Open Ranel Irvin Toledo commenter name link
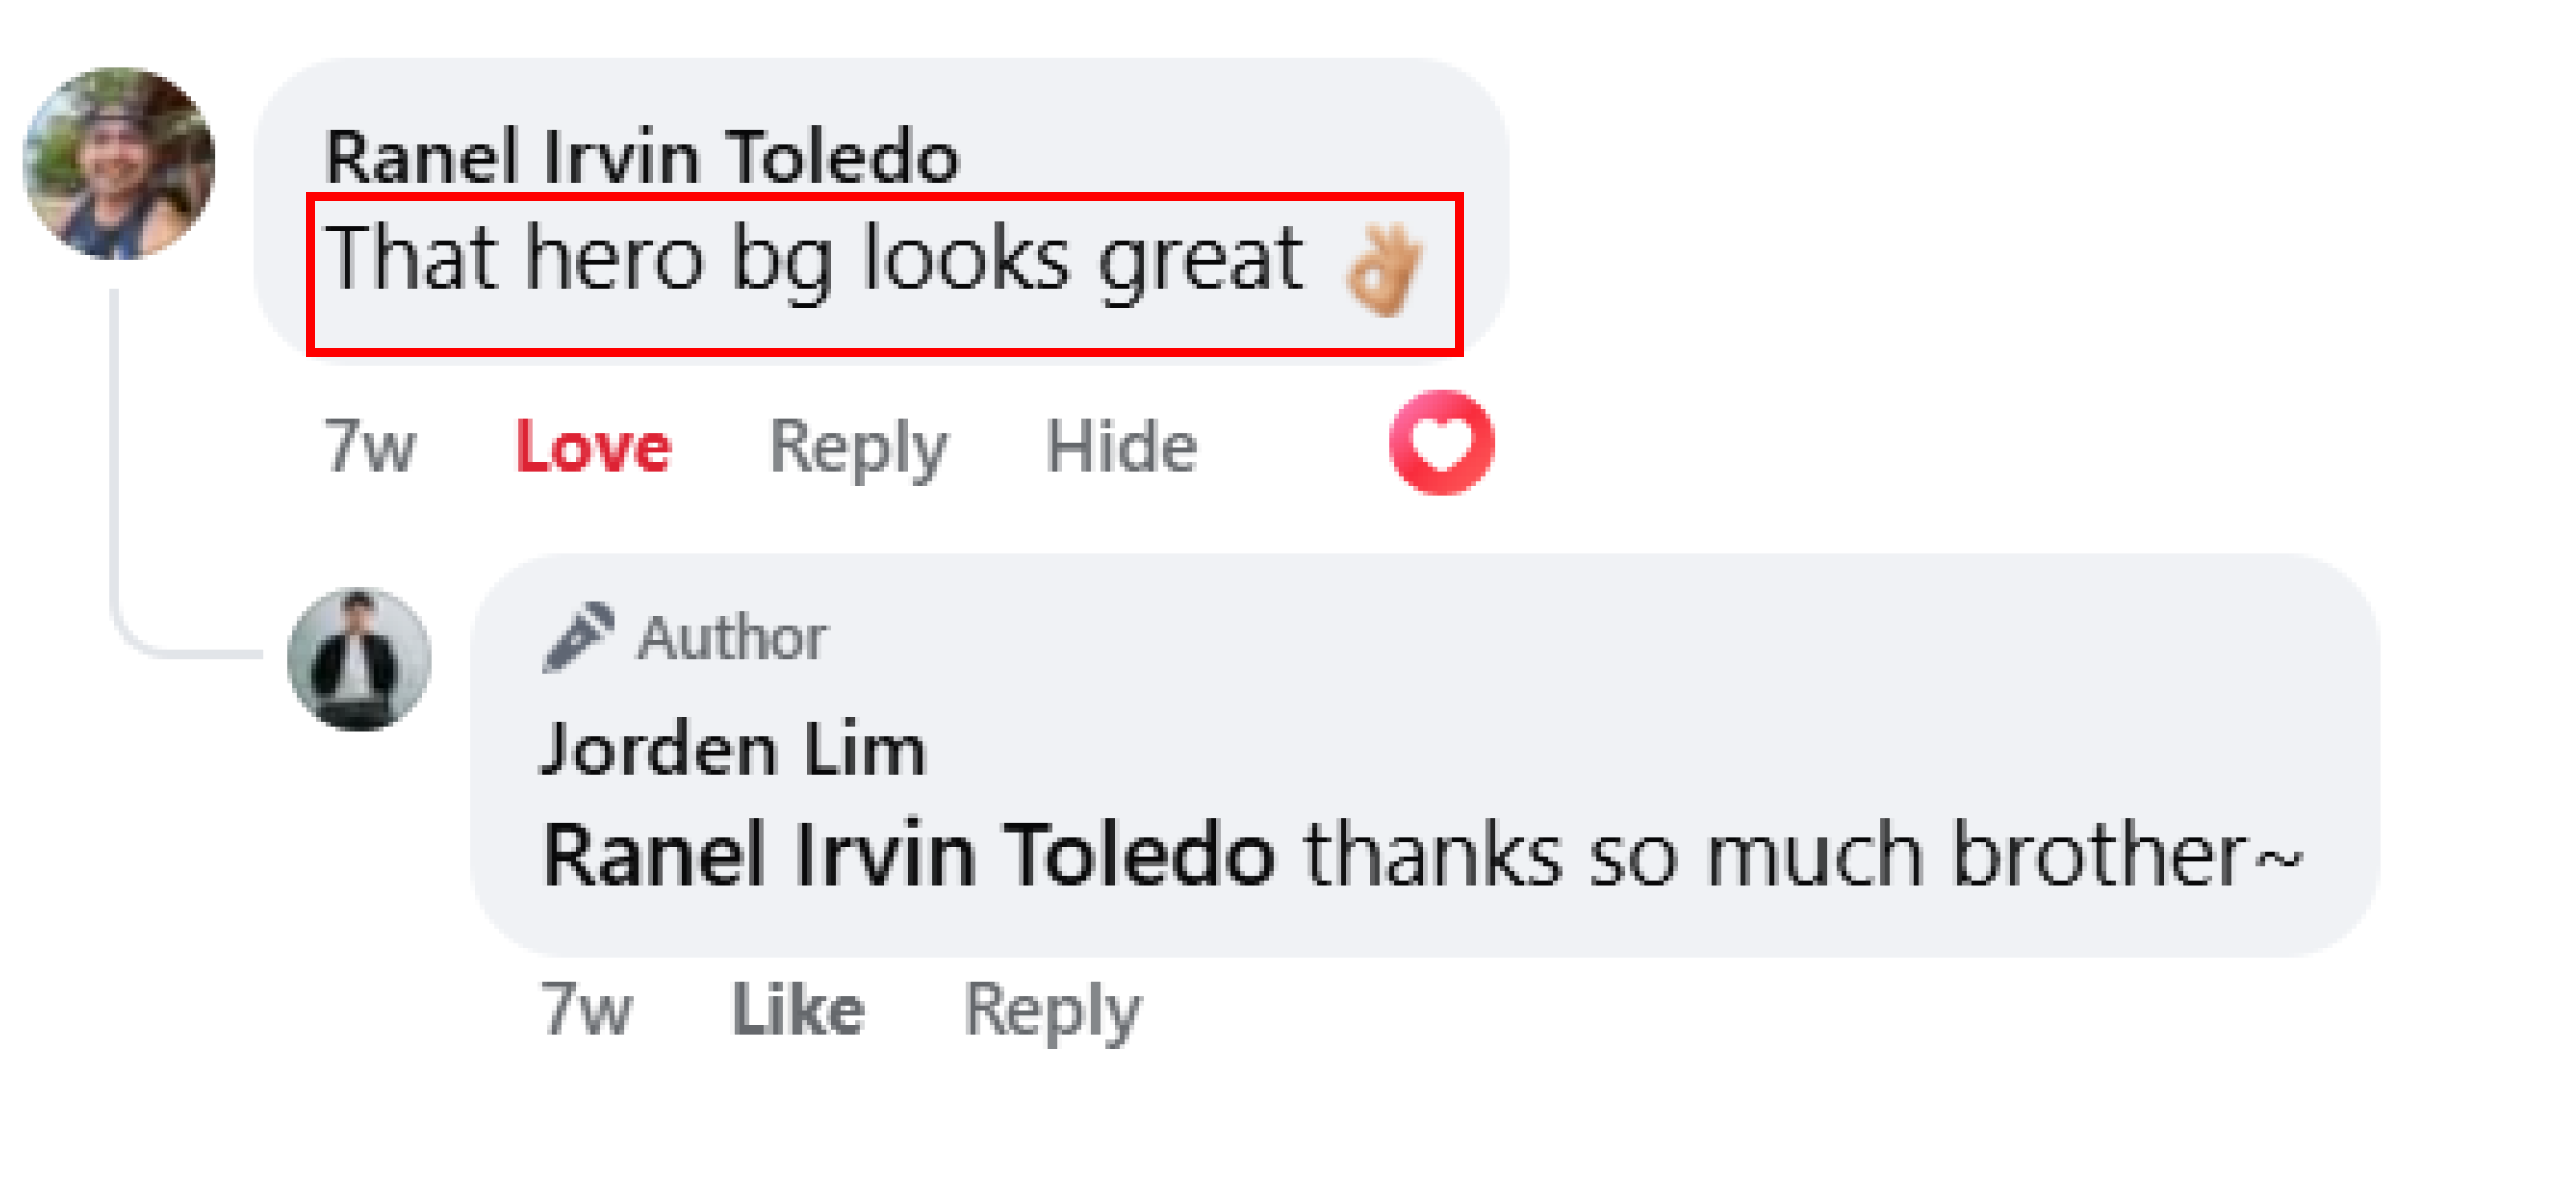This screenshot has height=1179, width=2562. pos(642,157)
